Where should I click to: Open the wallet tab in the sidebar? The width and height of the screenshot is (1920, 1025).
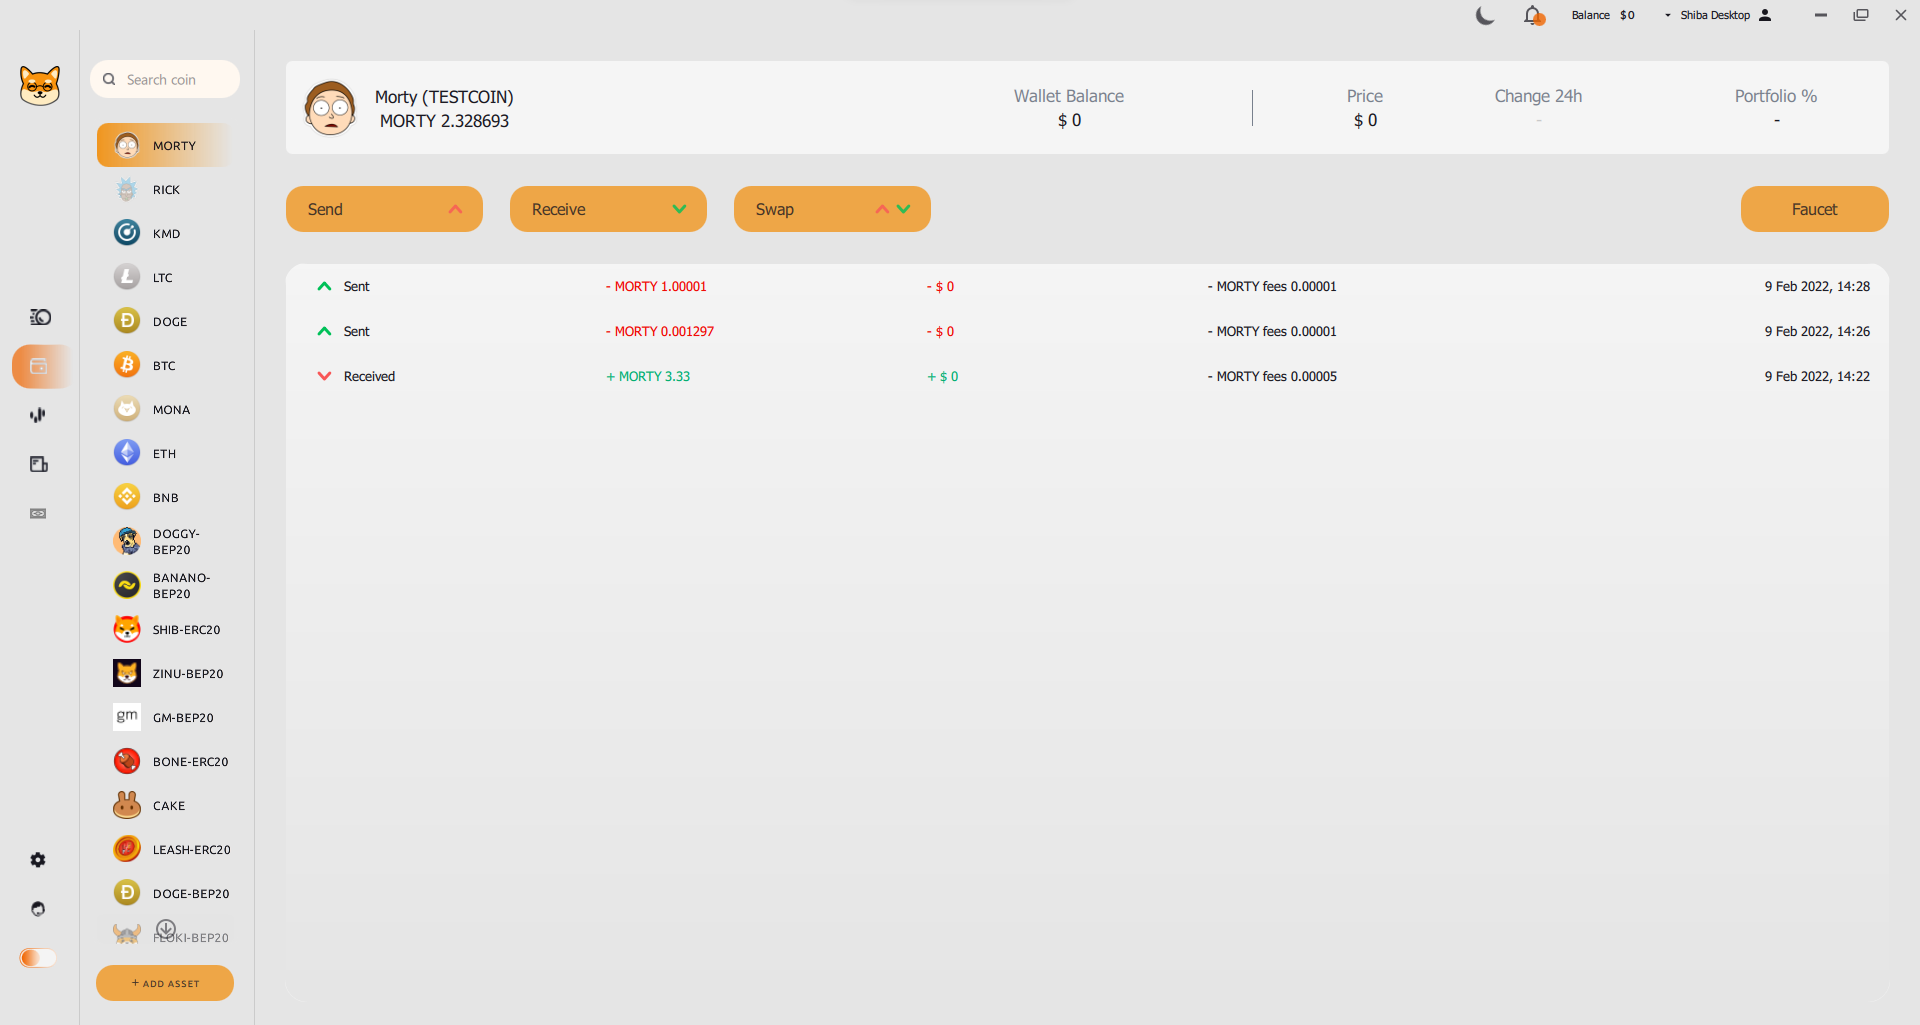(39, 366)
